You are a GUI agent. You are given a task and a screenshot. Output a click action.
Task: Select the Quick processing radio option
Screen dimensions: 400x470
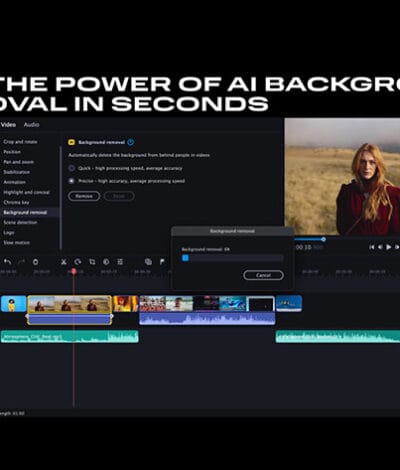[71, 168]
